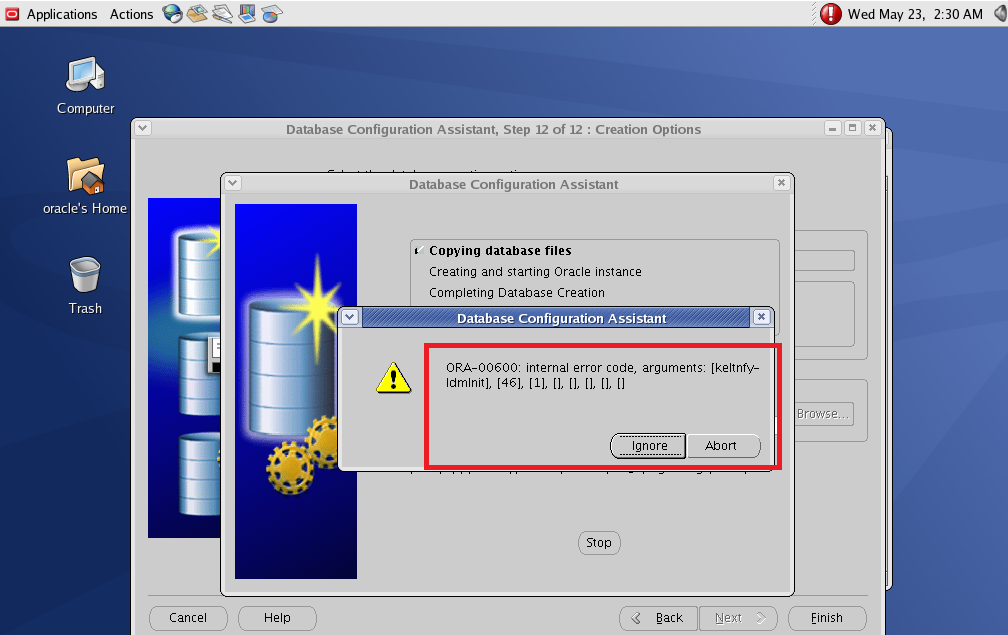The width and height of the screenshot is (1008, 635).
Task: Launch the presentation application from the panel
Action: (x=247, y=13)
